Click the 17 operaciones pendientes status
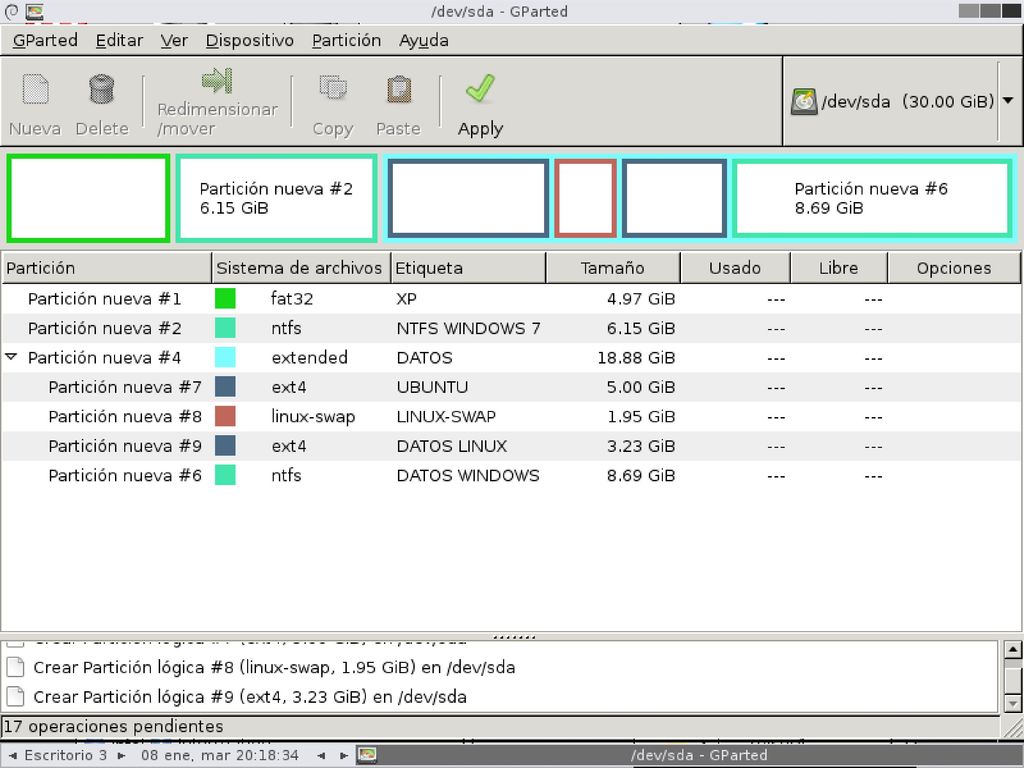Image resolution: width=1024 pixels, height=768 pixels. [114, 726]
